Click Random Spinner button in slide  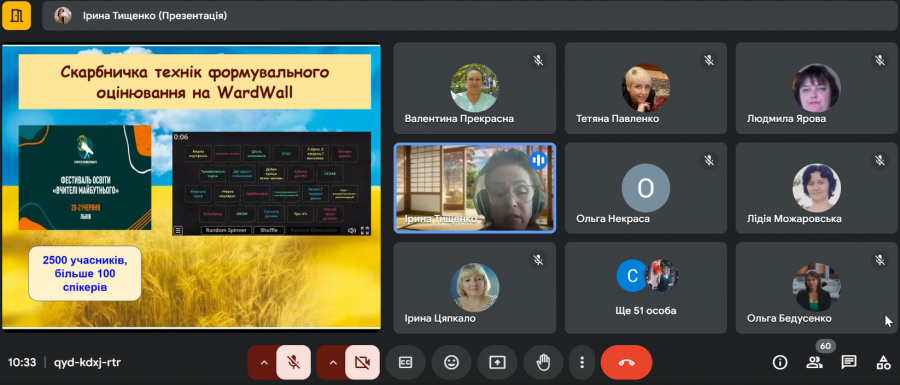[226, 230]
